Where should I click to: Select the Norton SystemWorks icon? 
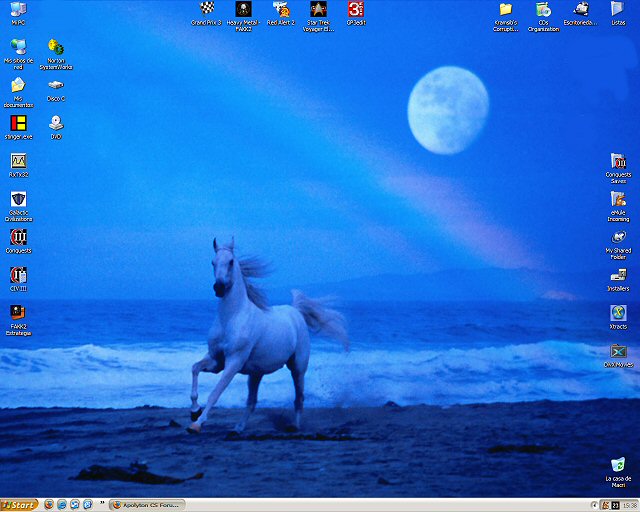56,48
